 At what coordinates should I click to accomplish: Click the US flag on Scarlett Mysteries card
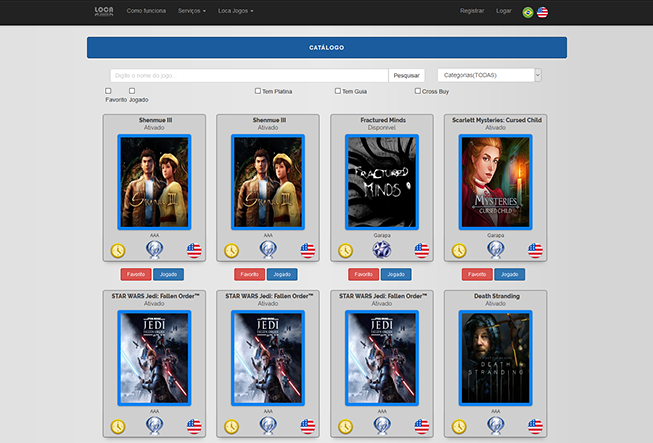535,251
